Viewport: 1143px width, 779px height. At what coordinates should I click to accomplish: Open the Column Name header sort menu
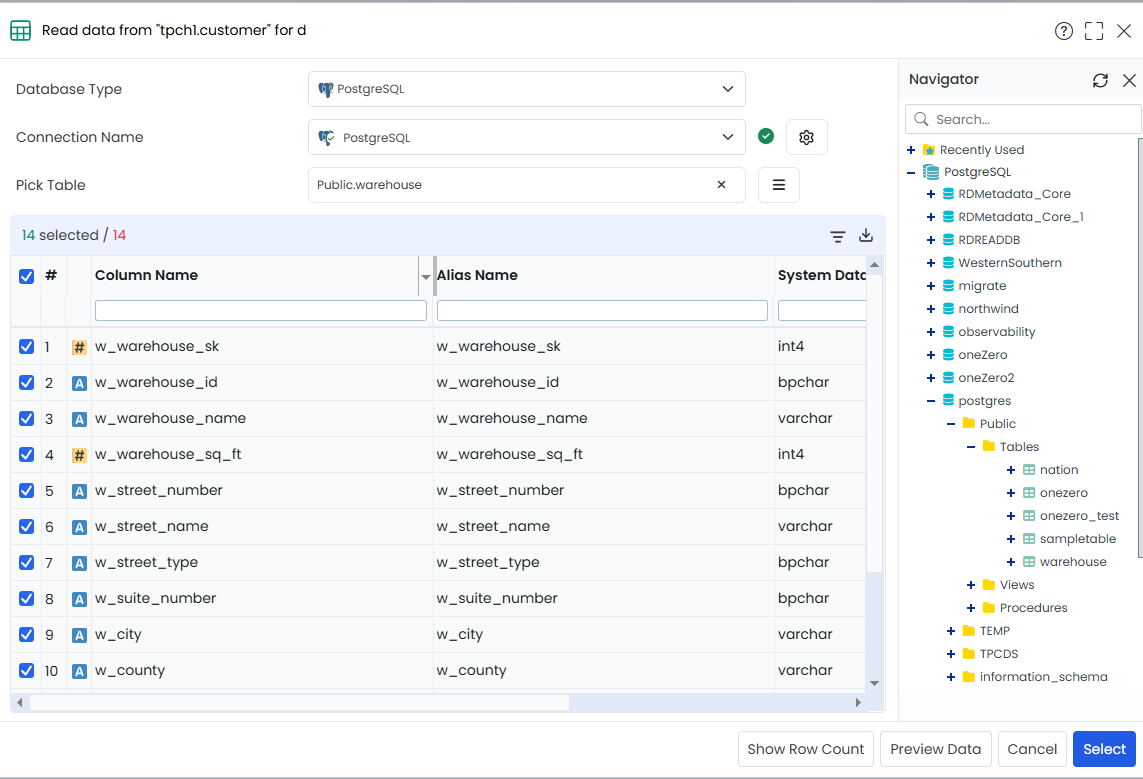coord(425,277)
